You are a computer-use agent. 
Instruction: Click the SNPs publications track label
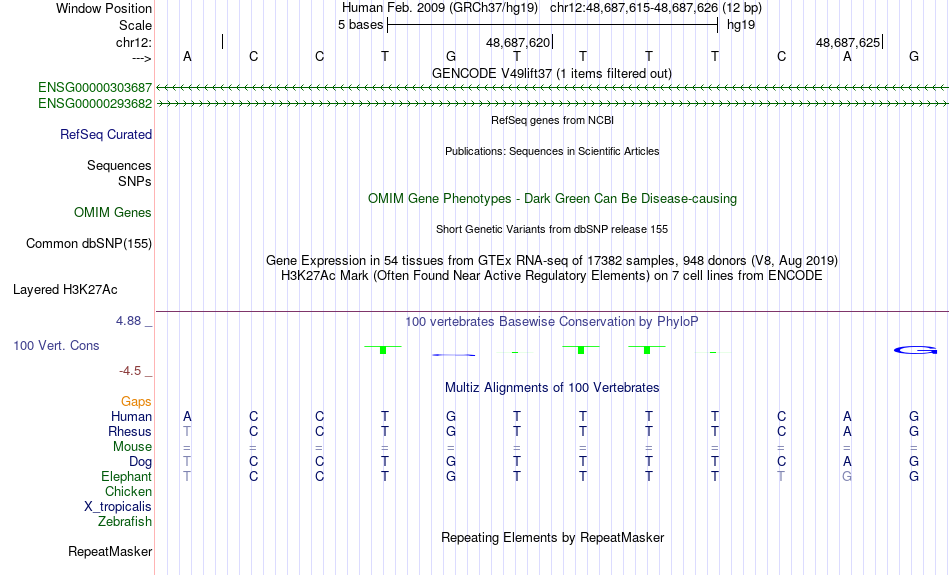point(135,181)
